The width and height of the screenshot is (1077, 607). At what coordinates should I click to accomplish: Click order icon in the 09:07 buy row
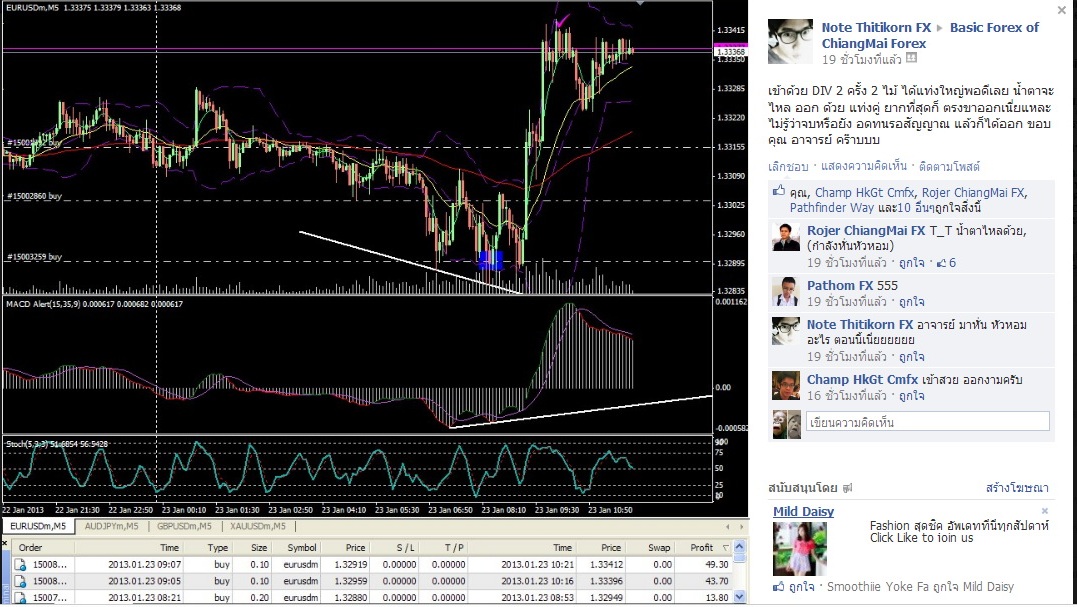click(20, 564)
